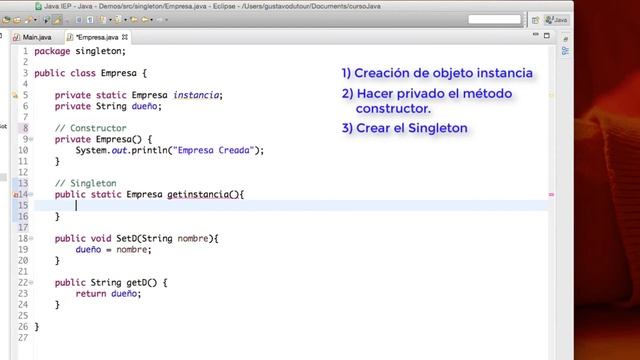This screenshot has height=360, width=640.
Task: Collapse the getD method fold at line 22
Action: [31, 282]
